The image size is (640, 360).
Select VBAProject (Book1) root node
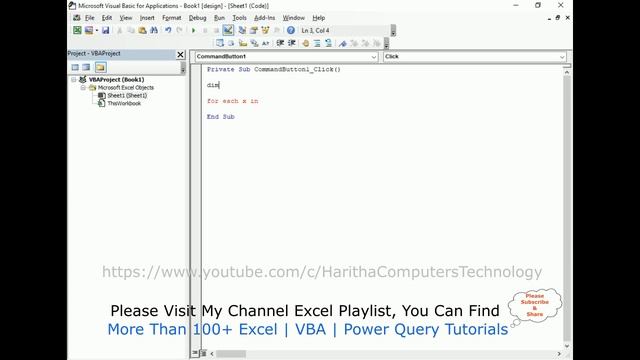pyautogui.click(x=116, y=80)
